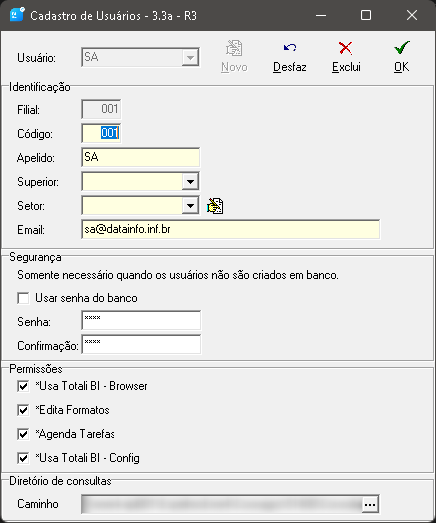Open the Setor dropdown arrow
Image resolution: width=436 pixels, height=523 pixels.
tap(190, 206)
